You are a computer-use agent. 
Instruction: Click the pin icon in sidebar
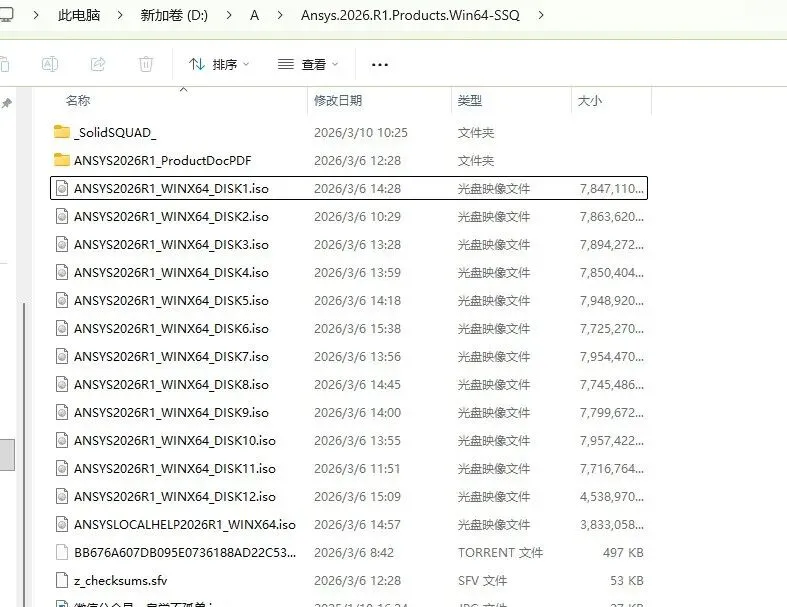[x=7, y=103]
